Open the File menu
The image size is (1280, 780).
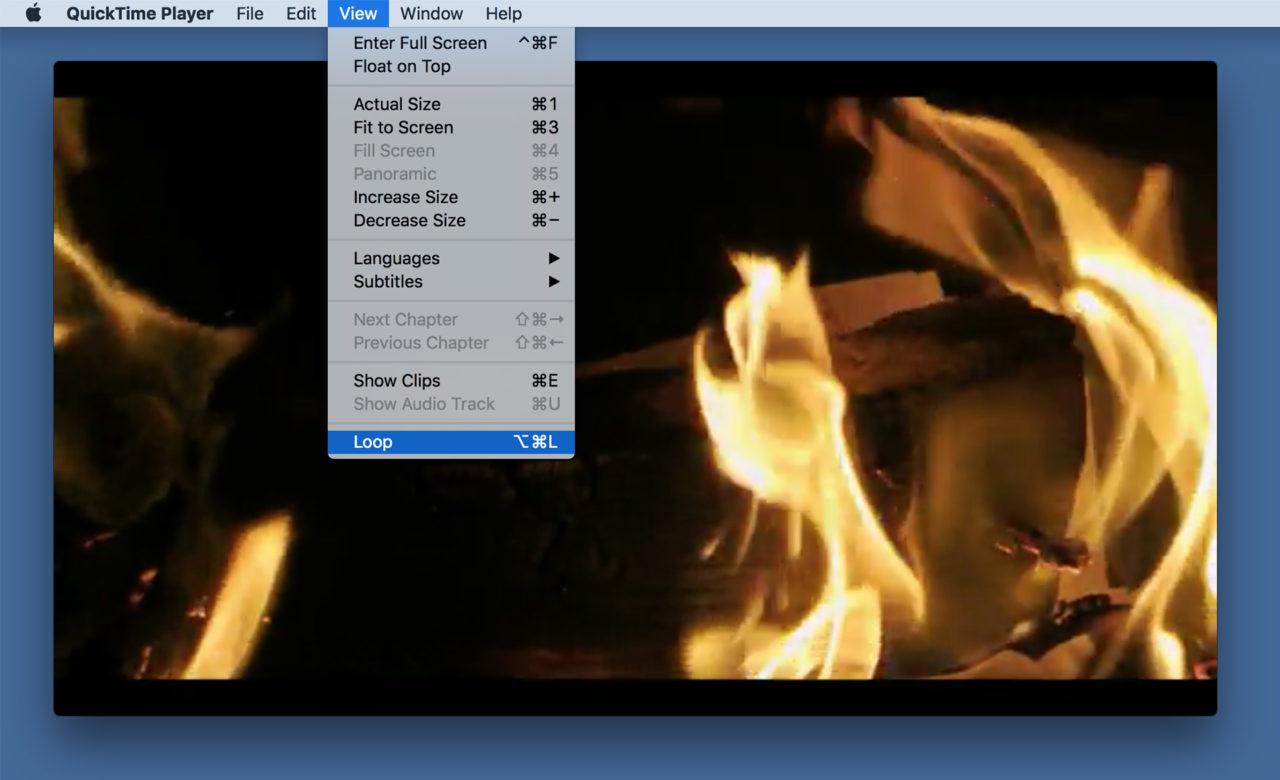click(x=250, y=13)
